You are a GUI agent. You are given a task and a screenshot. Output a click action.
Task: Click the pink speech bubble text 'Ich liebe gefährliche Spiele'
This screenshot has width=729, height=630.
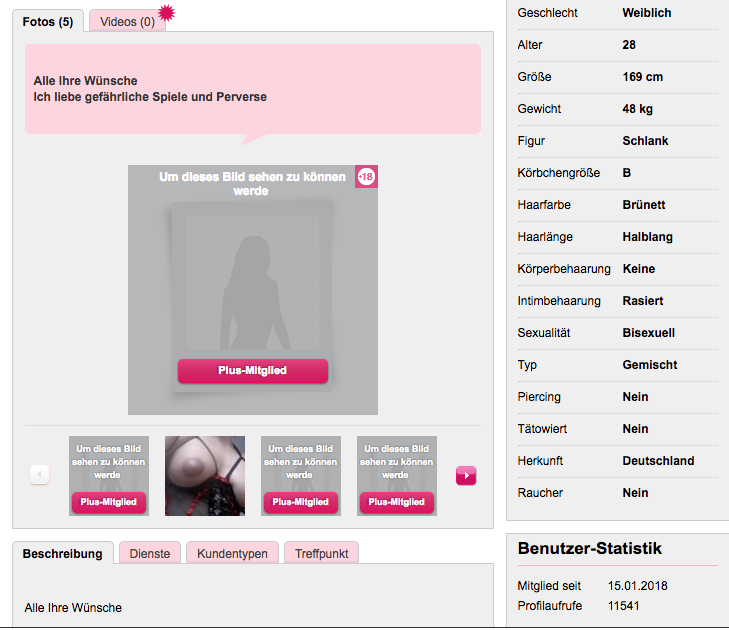coord(111,97)
